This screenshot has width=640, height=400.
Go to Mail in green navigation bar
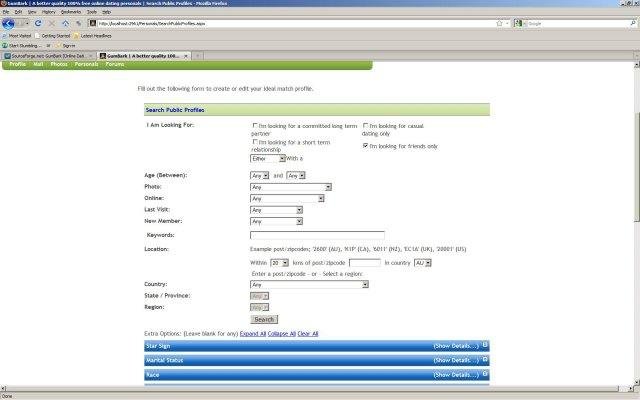point(38,64)
